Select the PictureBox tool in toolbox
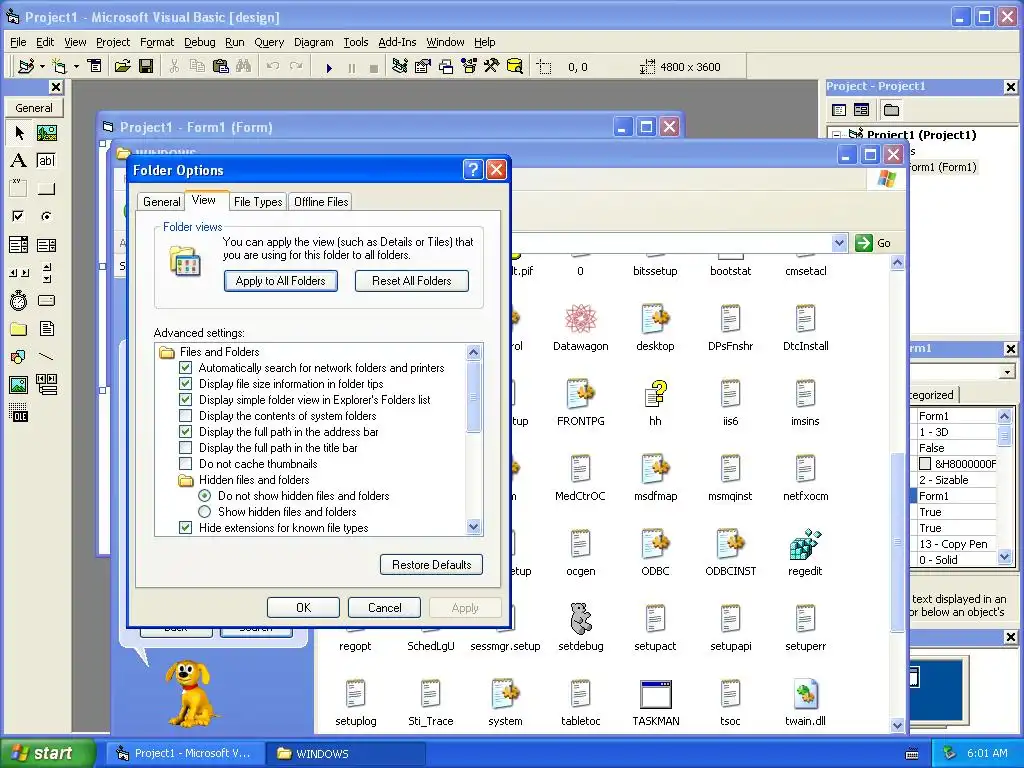Screen dimensions: 1024x768 click(x=46, y=133)
